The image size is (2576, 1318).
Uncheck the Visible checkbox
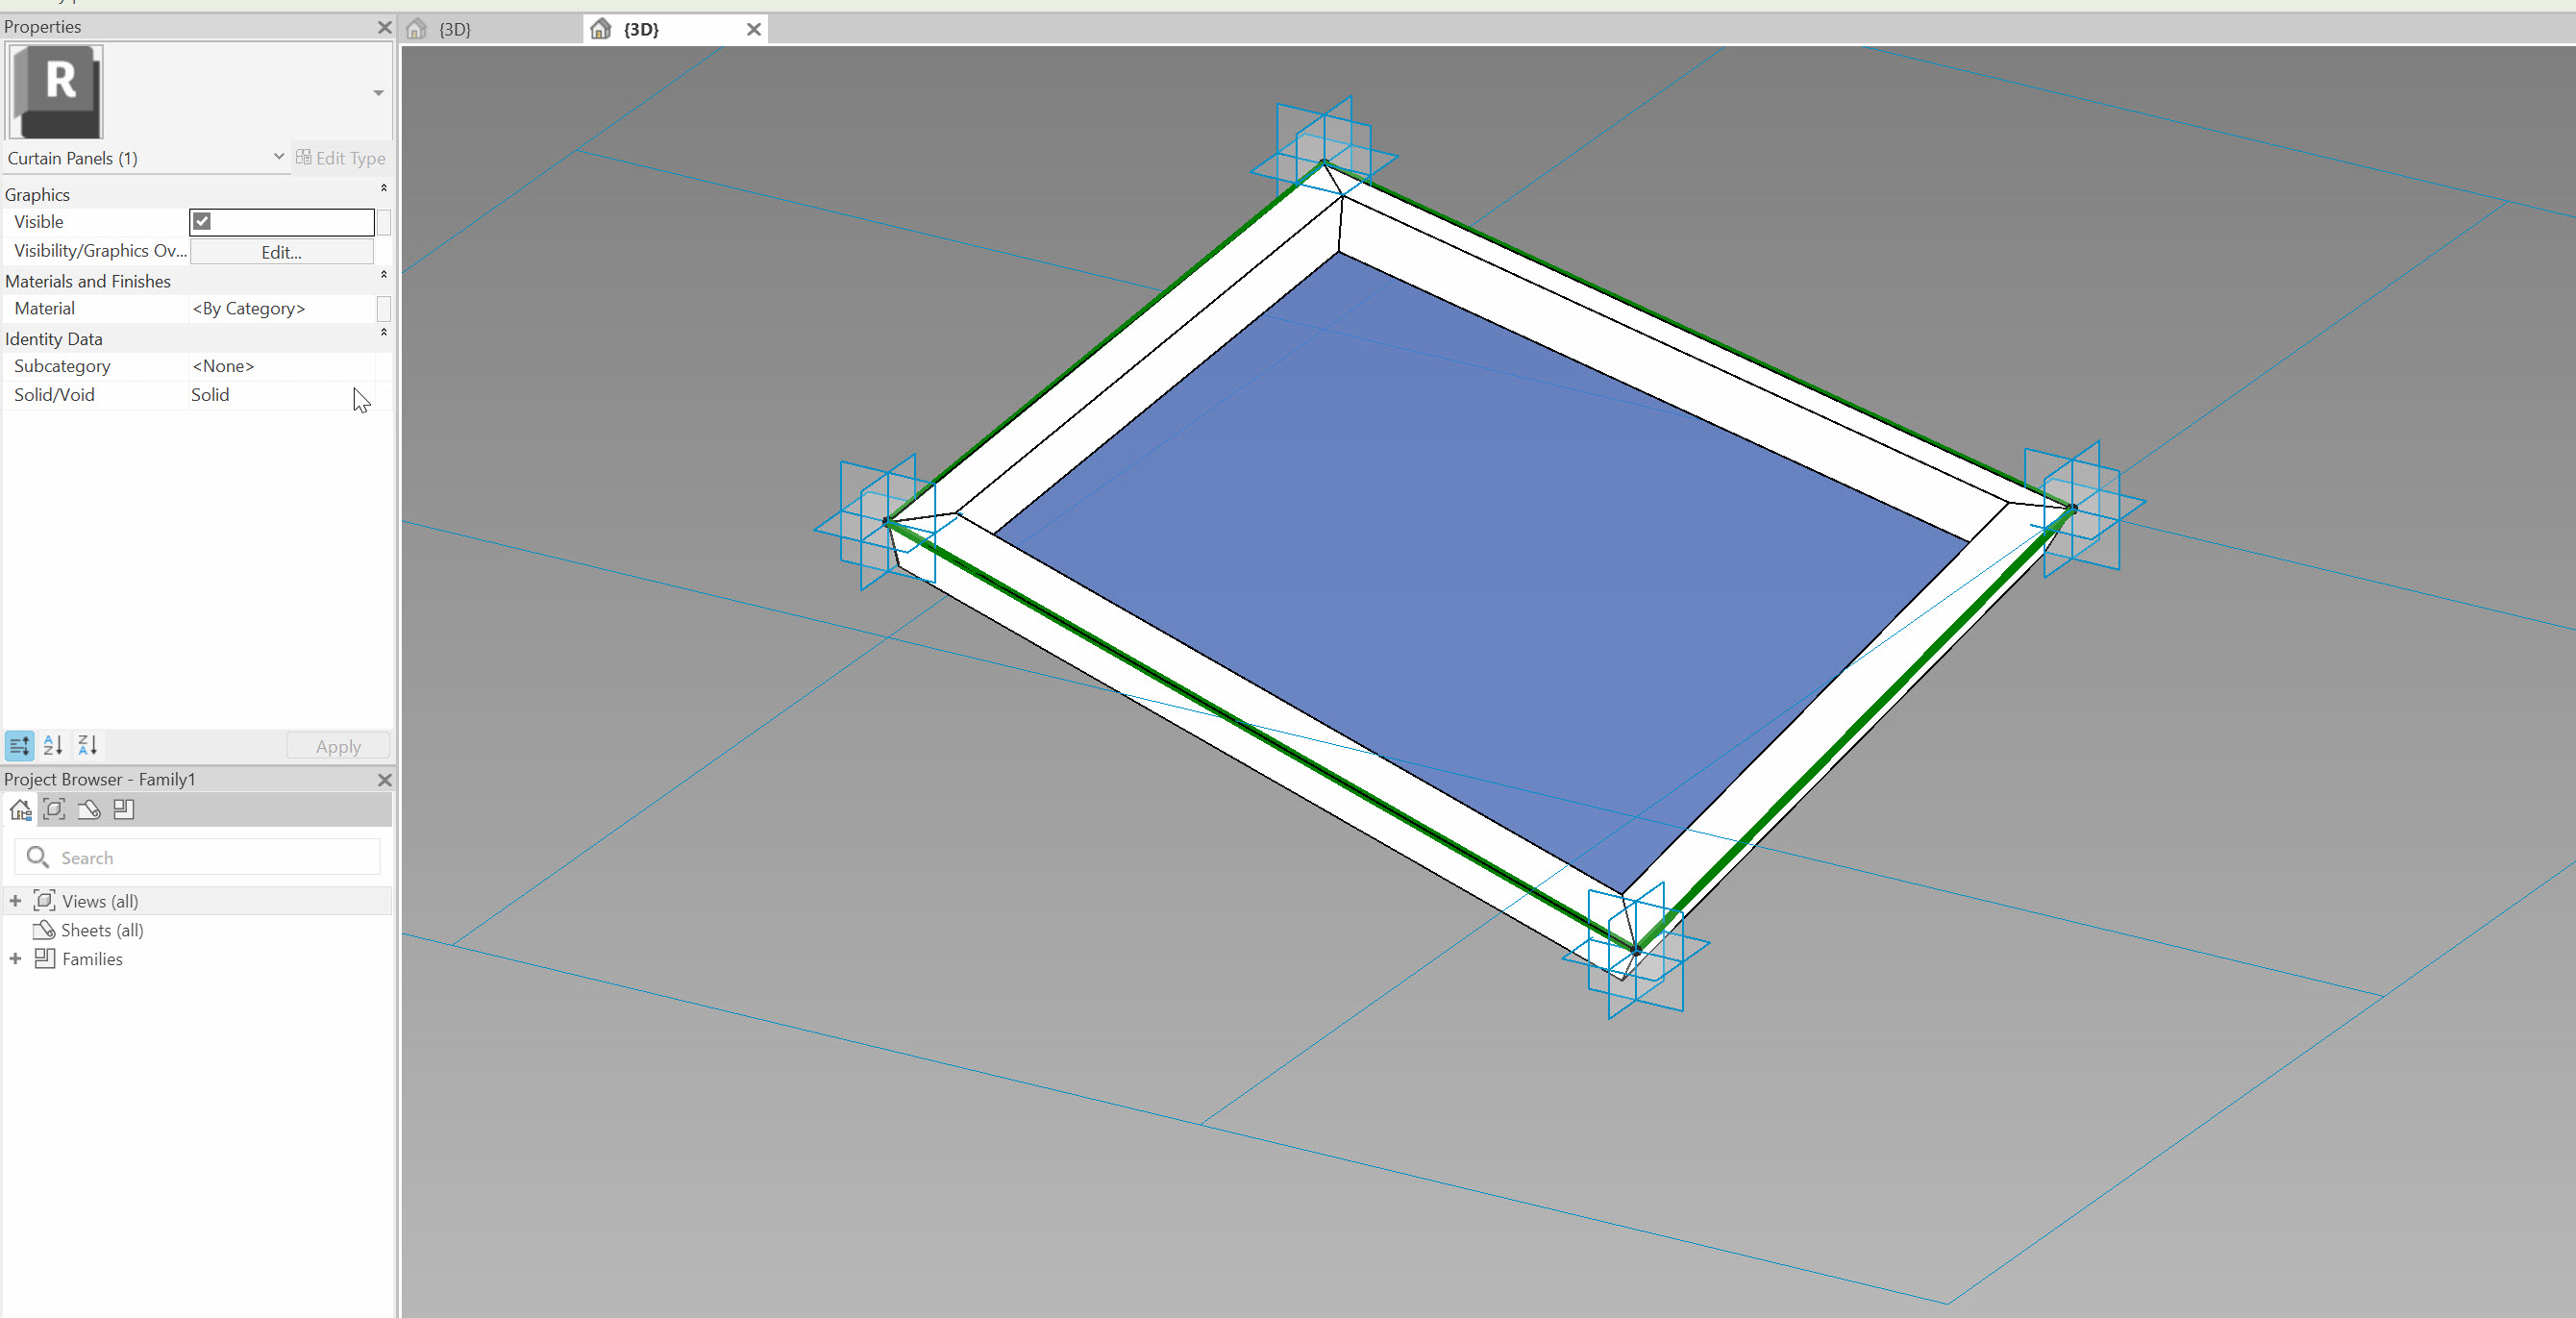pyautogui.click(x=202, y=221)
